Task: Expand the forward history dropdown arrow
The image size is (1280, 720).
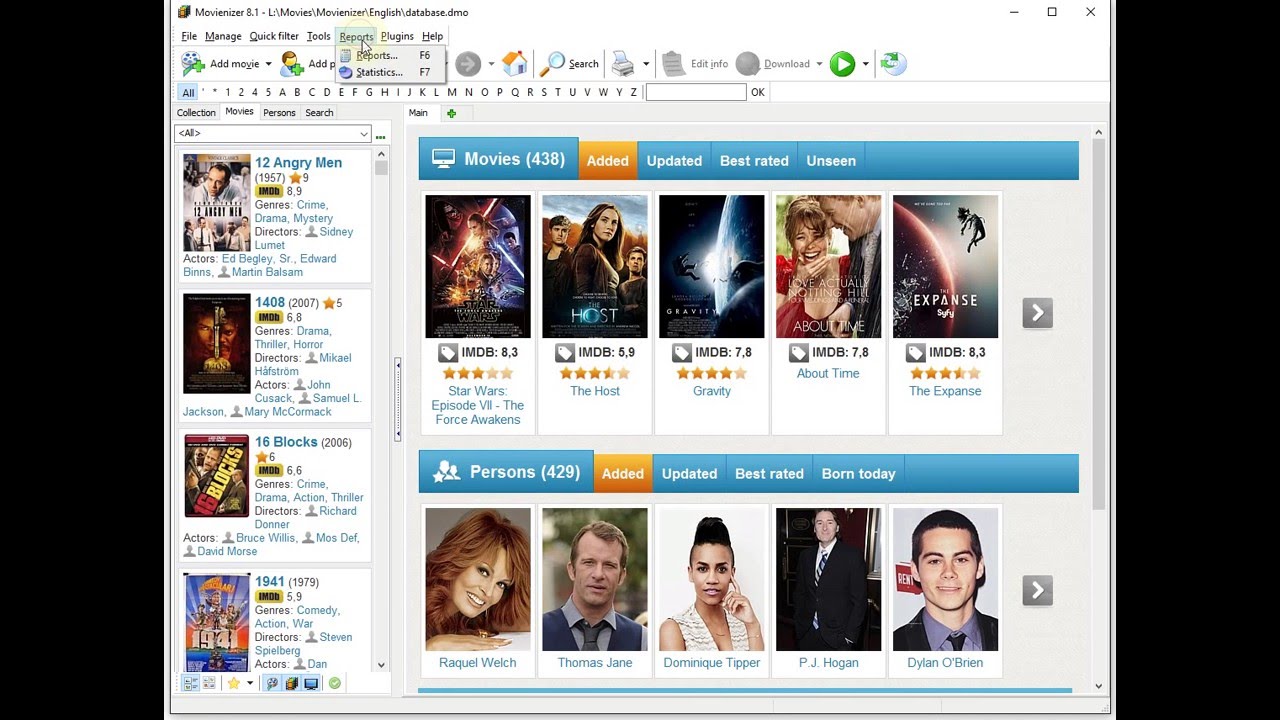Action: pos(491,64)
